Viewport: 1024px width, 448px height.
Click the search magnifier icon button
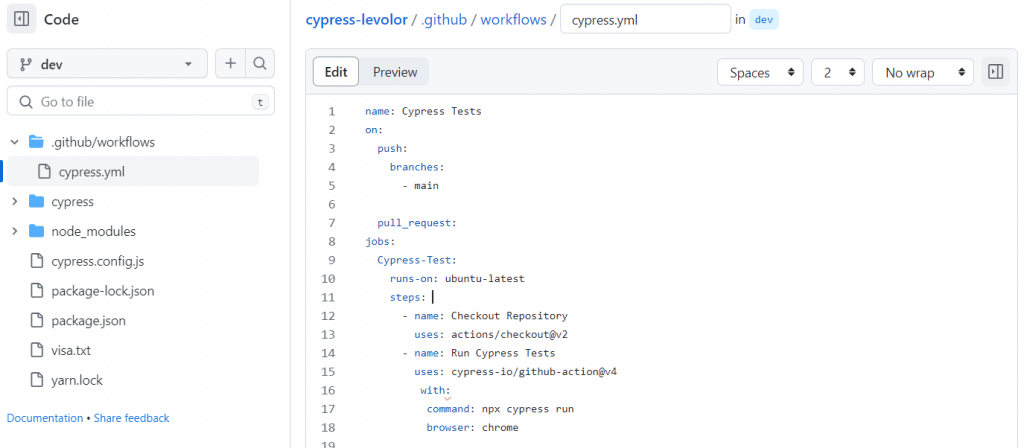tap(260, 64)
